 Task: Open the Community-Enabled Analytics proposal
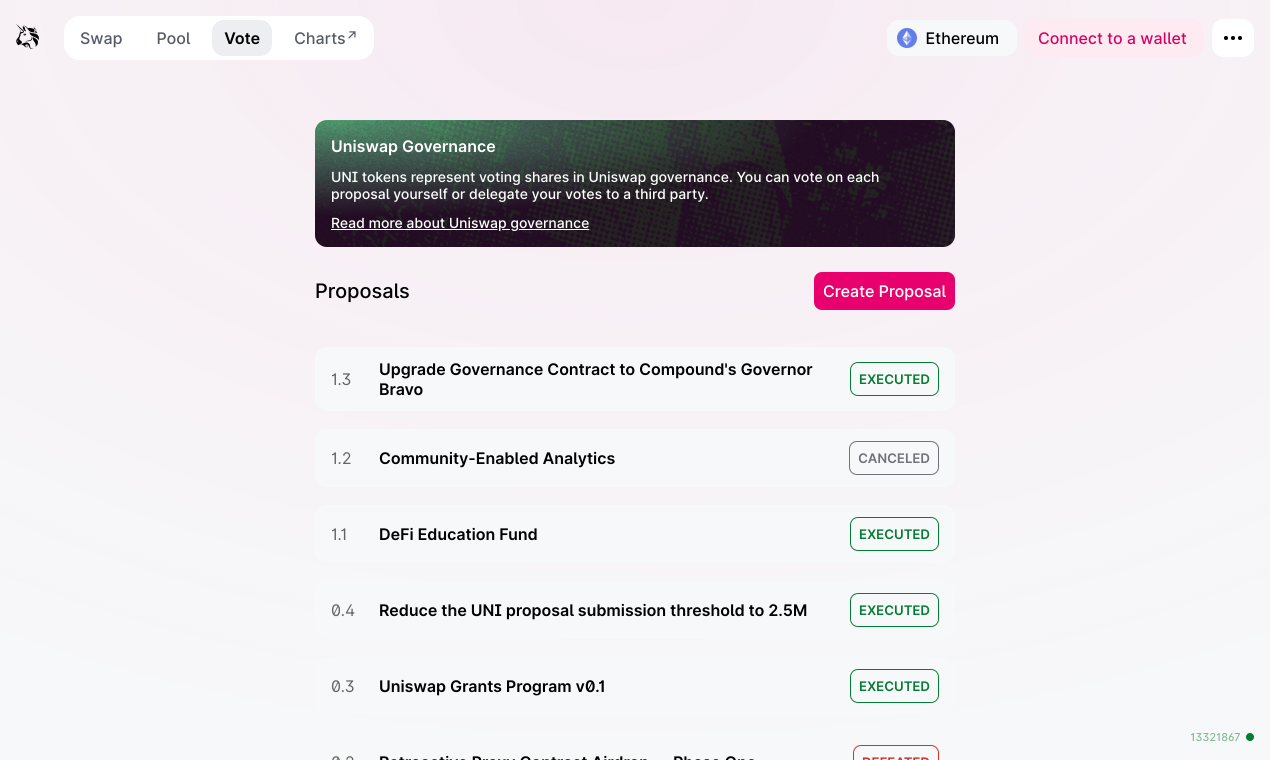[x=497, y=458]
